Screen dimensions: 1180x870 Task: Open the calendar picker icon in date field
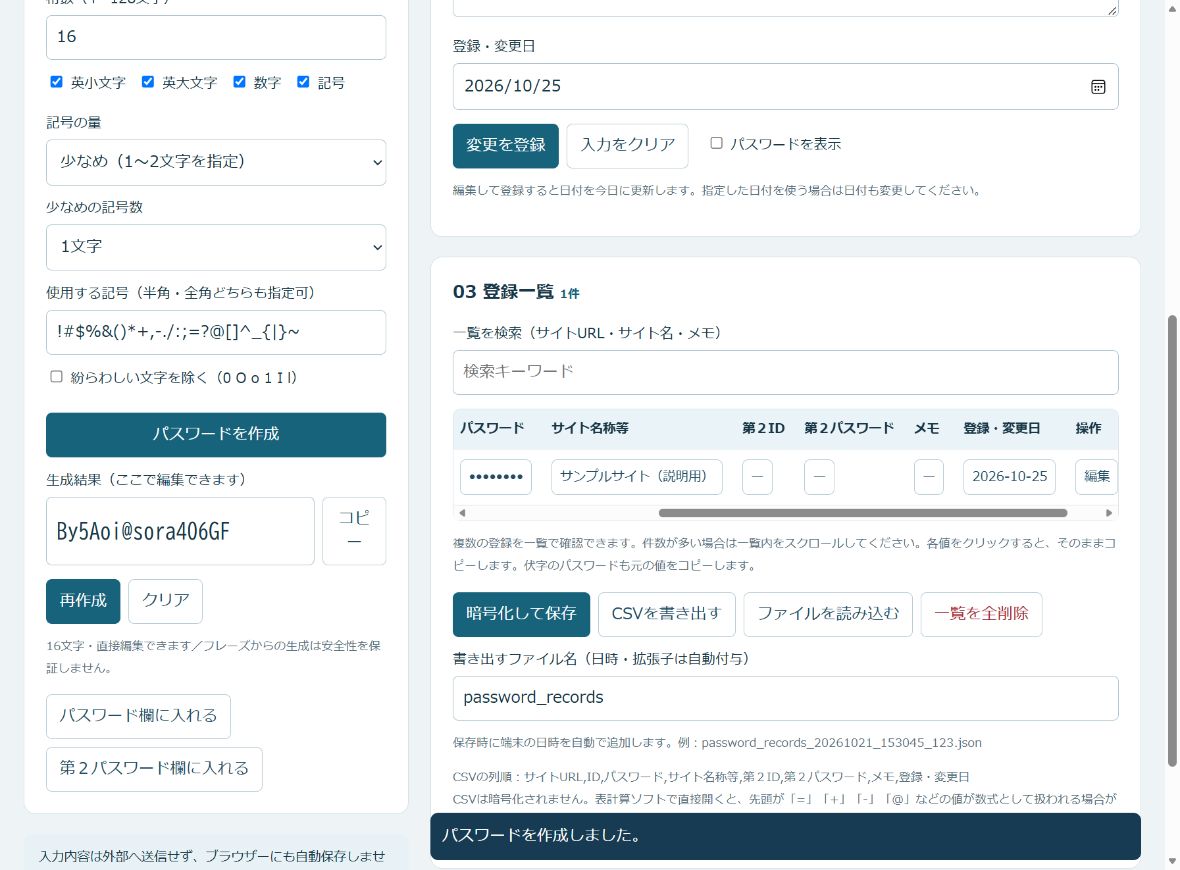pos(1098,87)
